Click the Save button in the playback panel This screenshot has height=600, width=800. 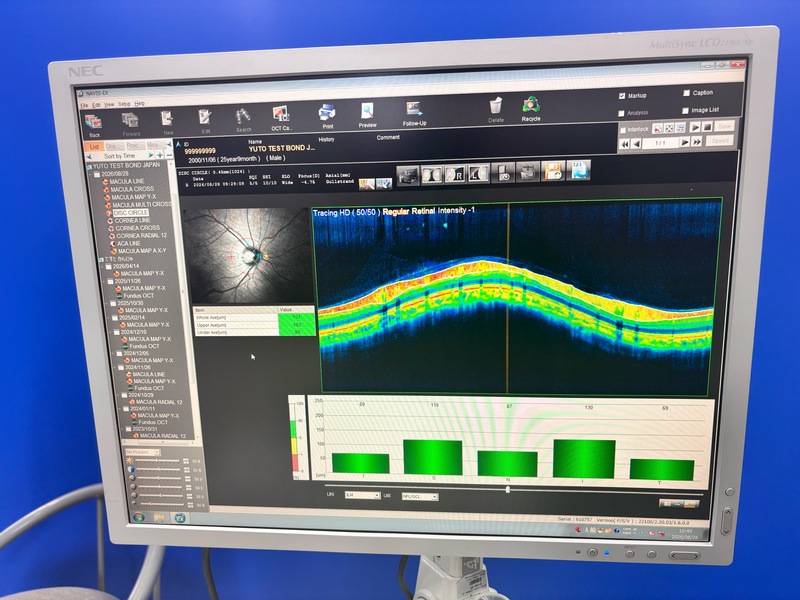(724, 126)
